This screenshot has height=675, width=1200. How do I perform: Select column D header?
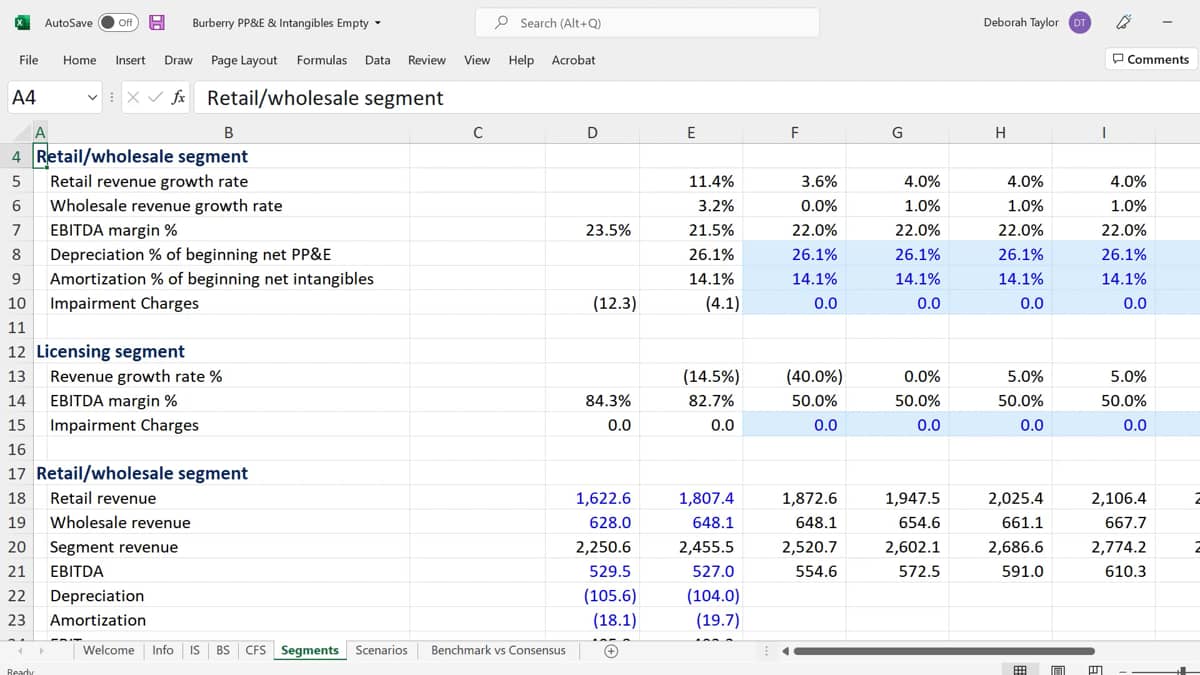592,132
